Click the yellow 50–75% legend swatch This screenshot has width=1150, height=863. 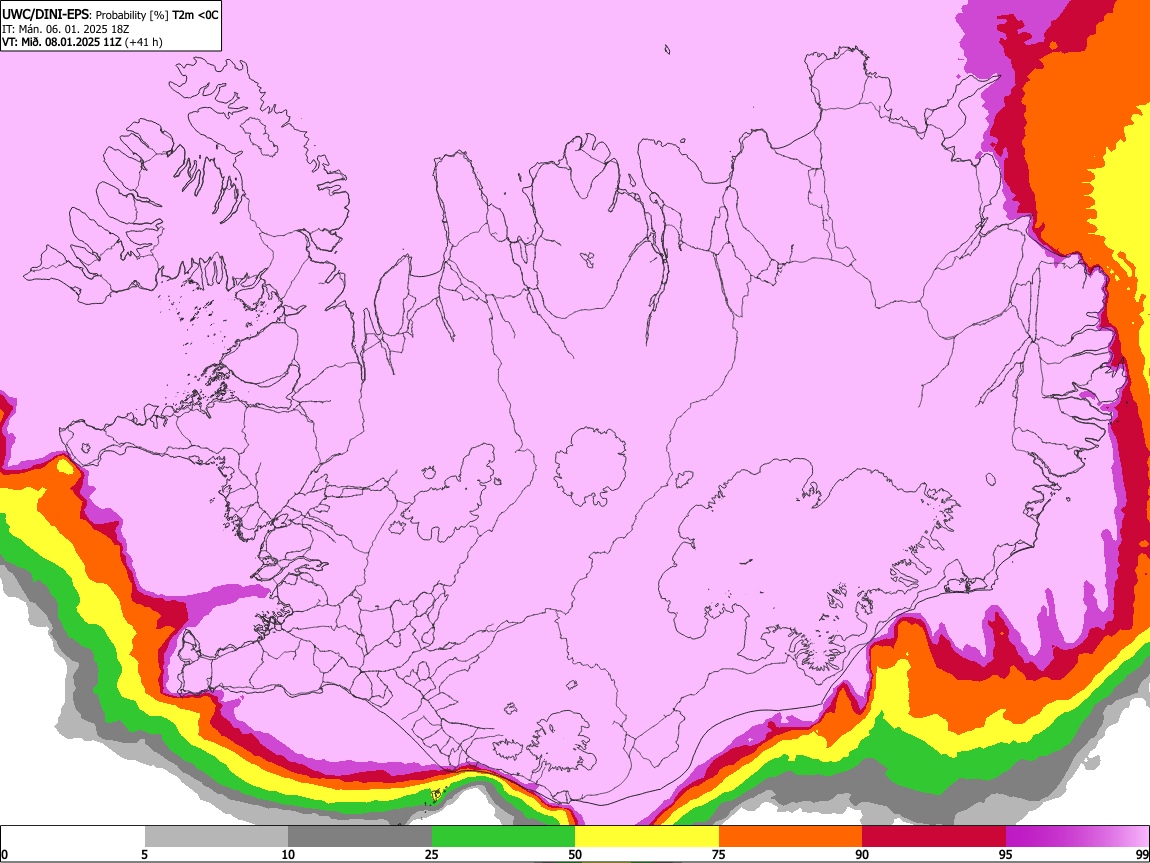click(x=647, y=837)
